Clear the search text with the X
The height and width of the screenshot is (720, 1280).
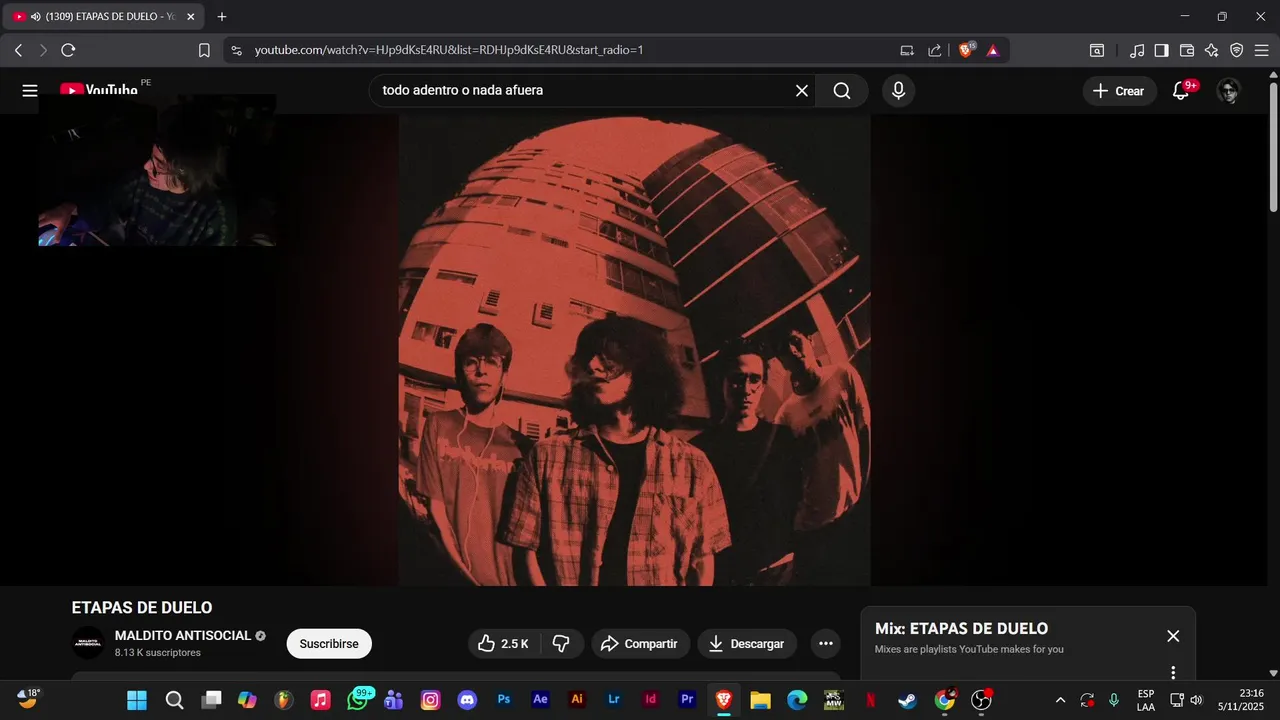click(802, 91)
